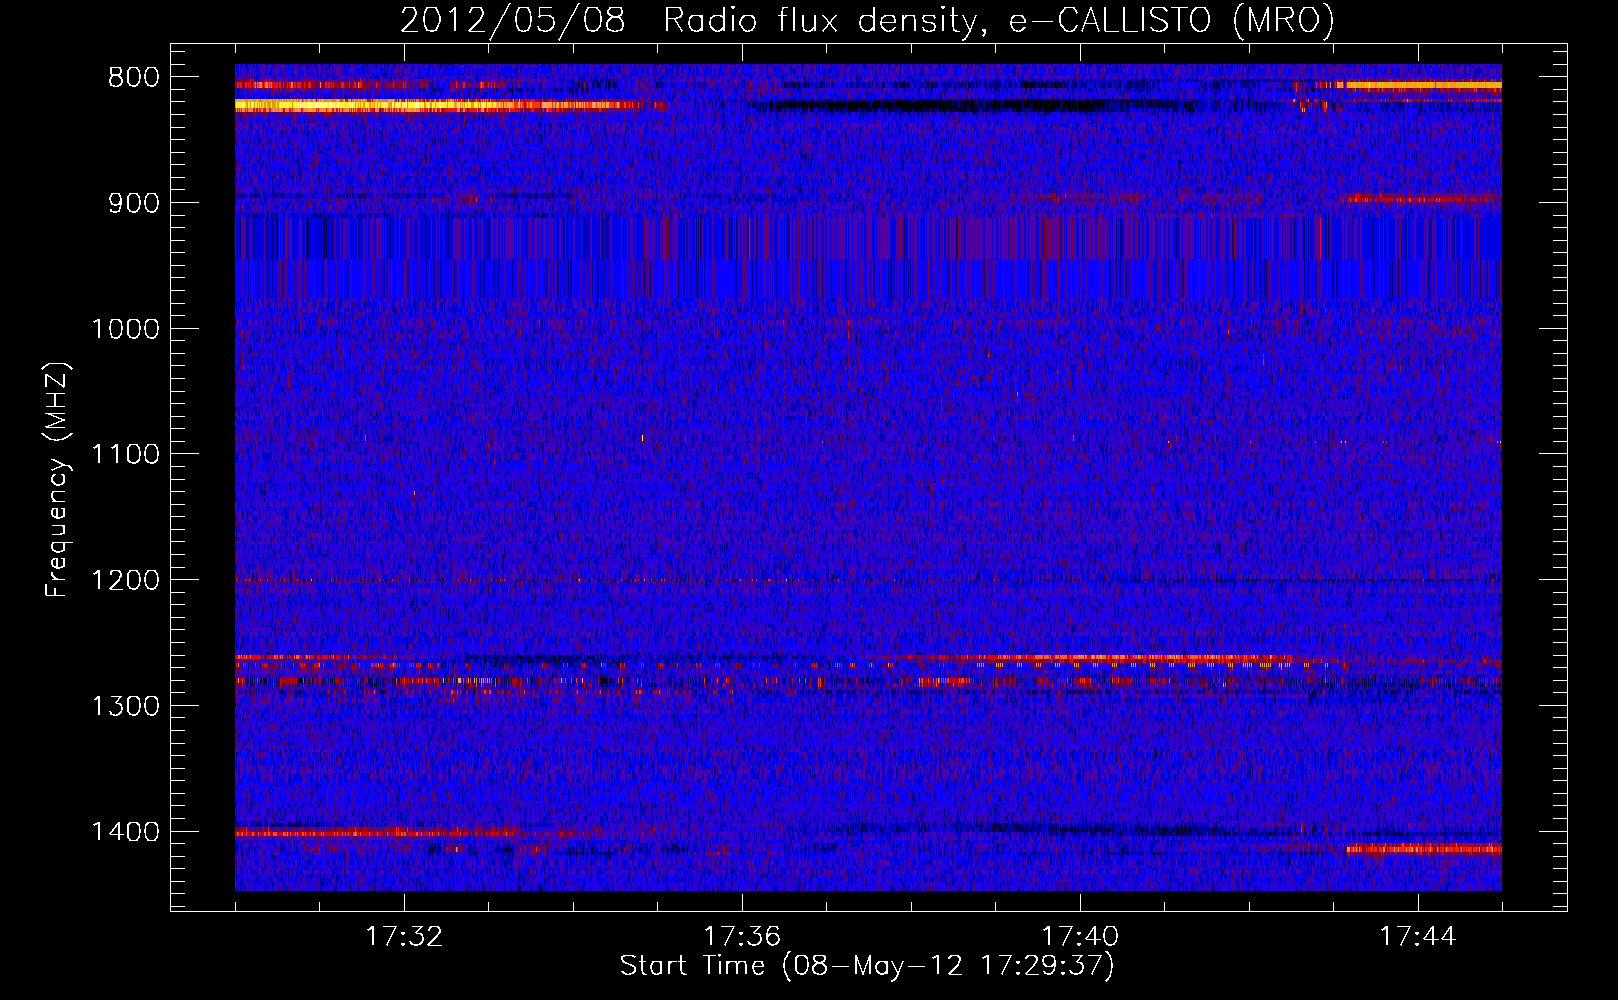Click the 17:40 time tick label
The width and height of the screenshot is (1618, 1000).
[x=1080, y=937]
